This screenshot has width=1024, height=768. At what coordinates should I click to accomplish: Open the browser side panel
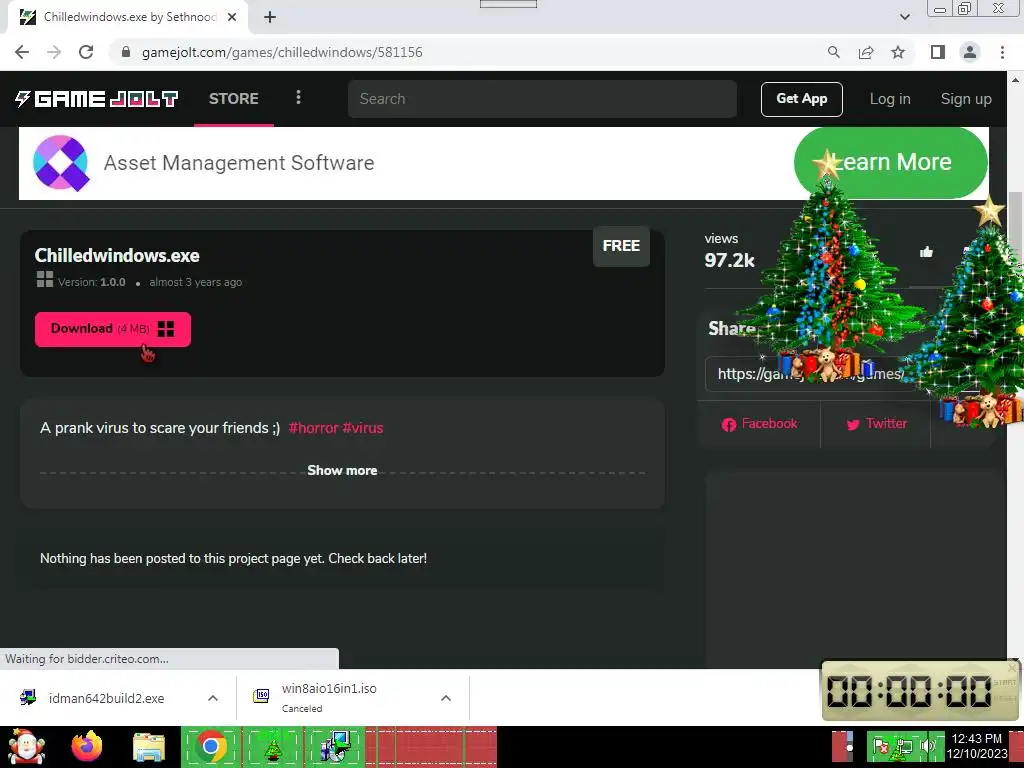tap(937, 52)
